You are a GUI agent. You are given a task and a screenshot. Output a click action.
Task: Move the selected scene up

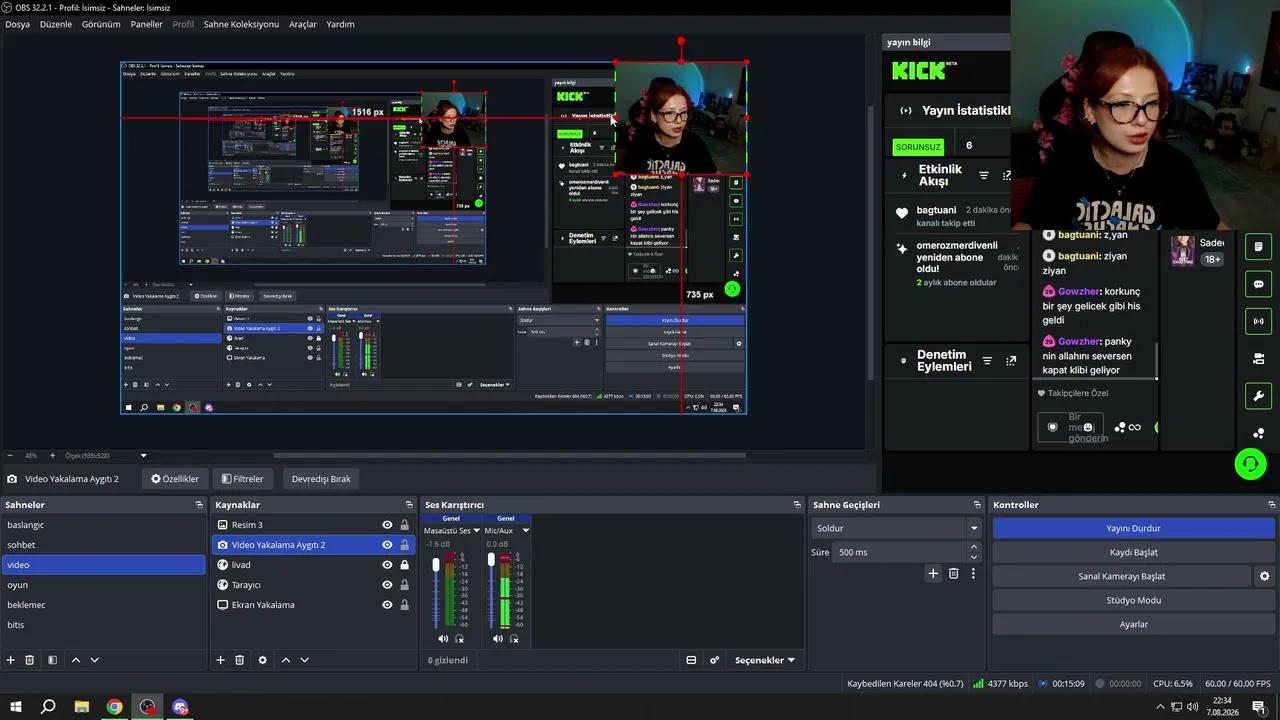pyautogui.click(x=75, y=660)
